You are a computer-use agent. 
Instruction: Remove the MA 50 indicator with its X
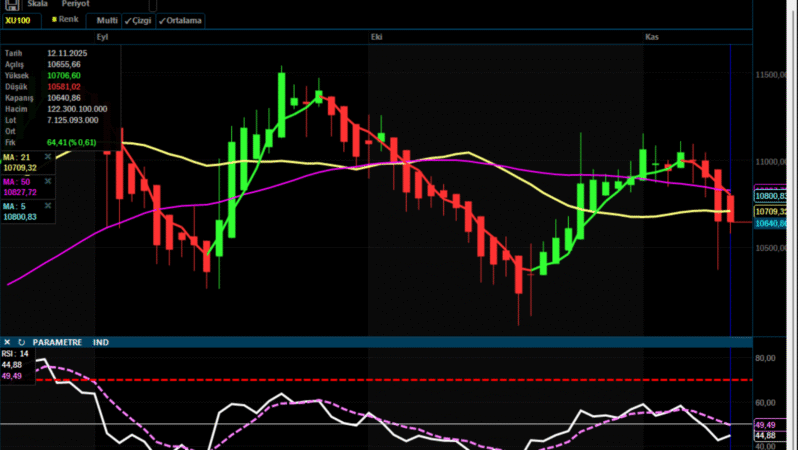pyautogui.click(x=48, y=181)
